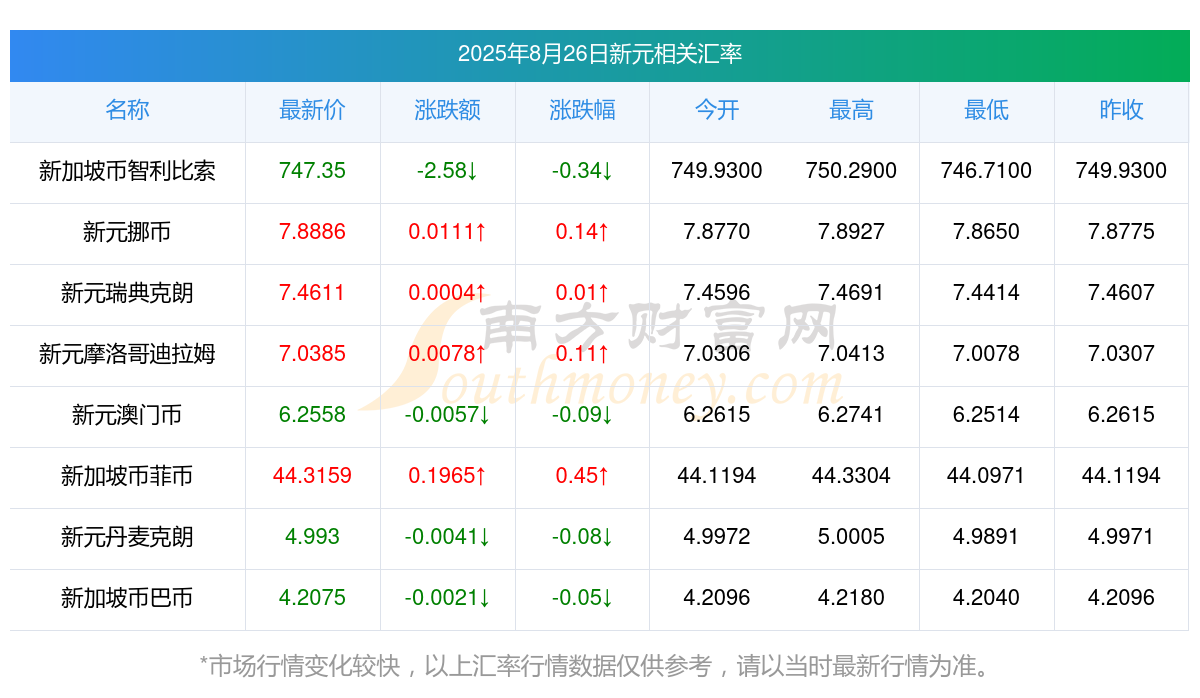Image resolution: width=1200 pixels, height=698 pixels.
Task: Click the previous close 7.0307
Action: click(1121, 354)
